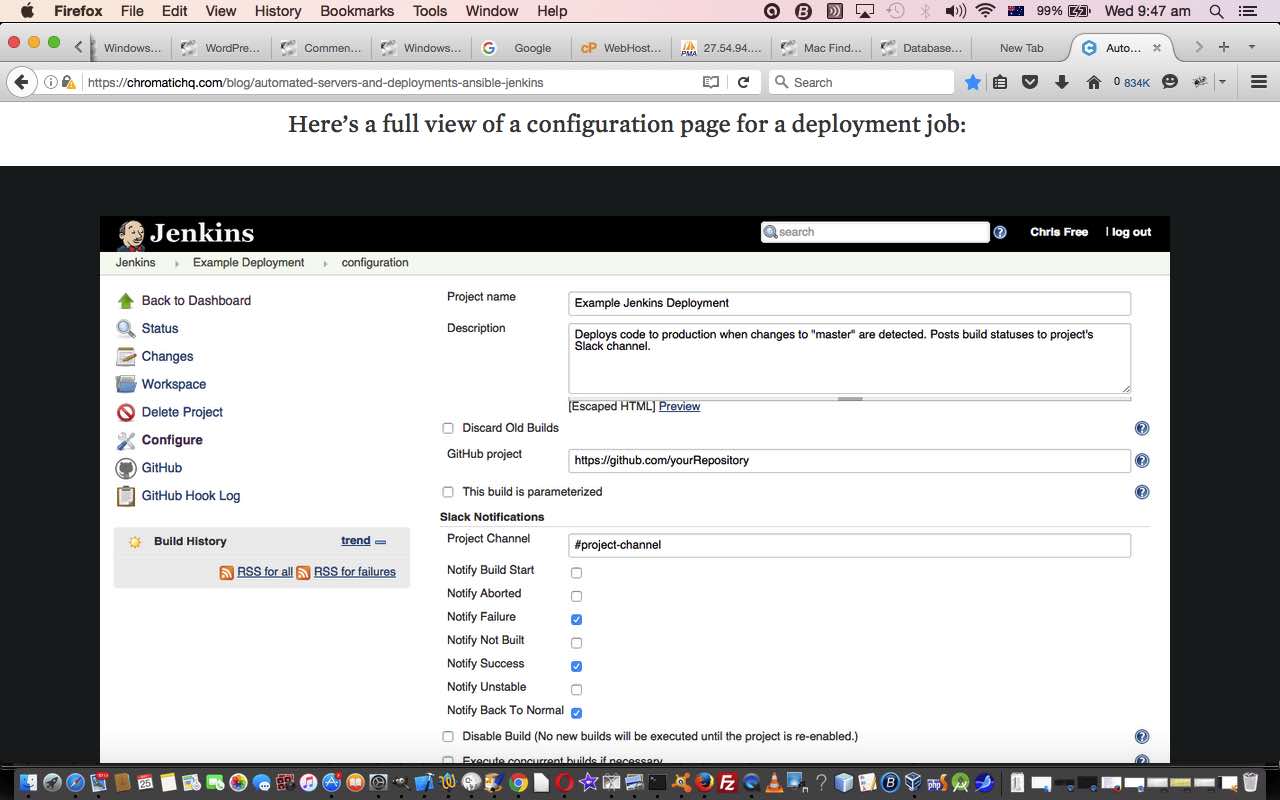Screen dimensions: 1280x800
Task: Click the Workspace folder icon
Action: point(125,384)
